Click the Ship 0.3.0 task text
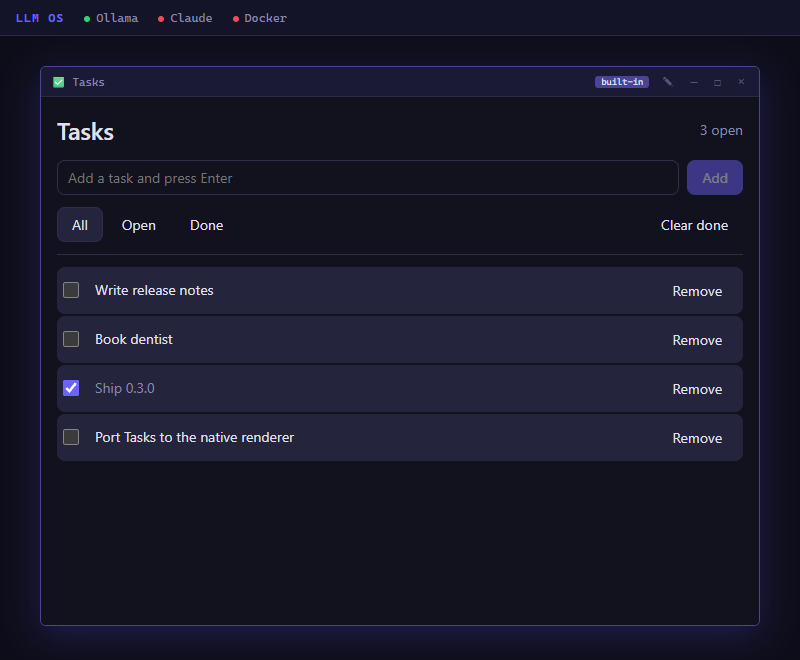Viewport: 800px width, 660px height. coord(124,388)
